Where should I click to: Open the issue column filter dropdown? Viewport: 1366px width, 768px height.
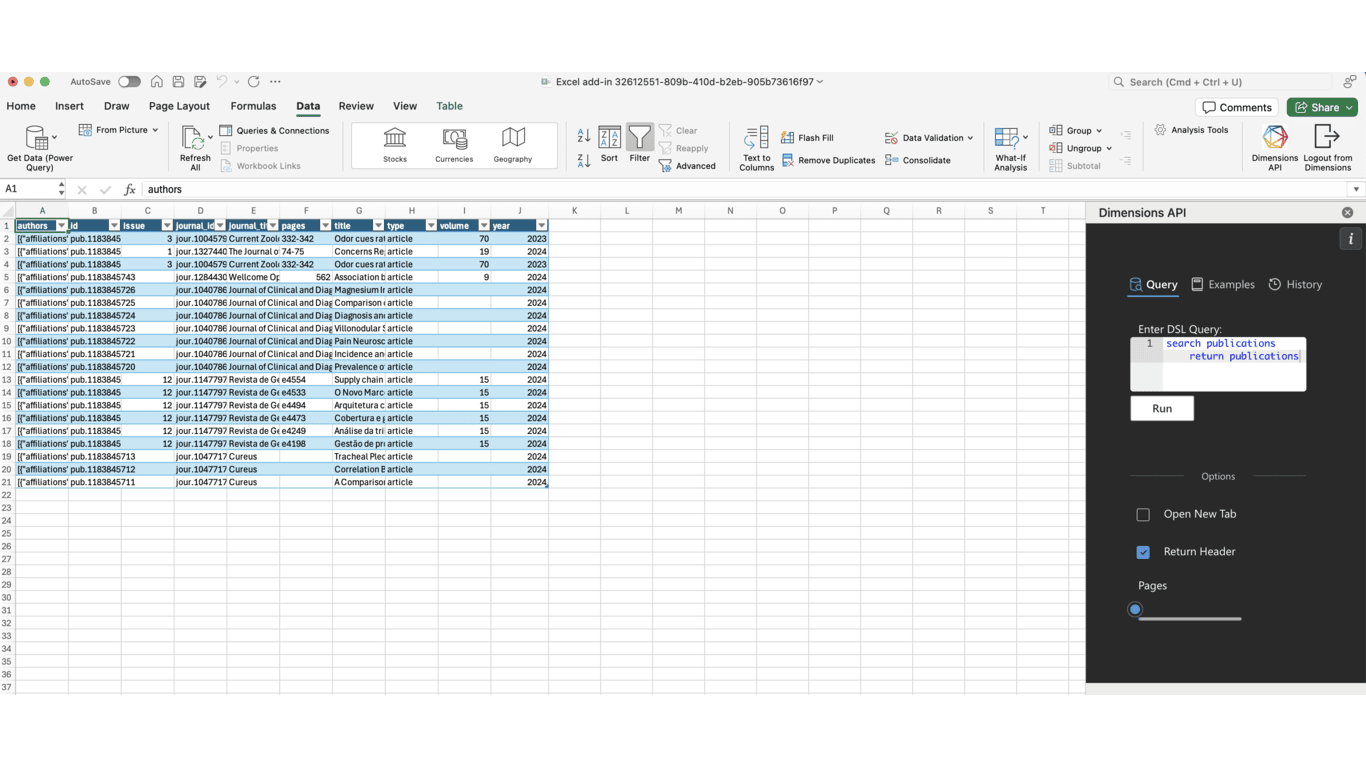167,226
